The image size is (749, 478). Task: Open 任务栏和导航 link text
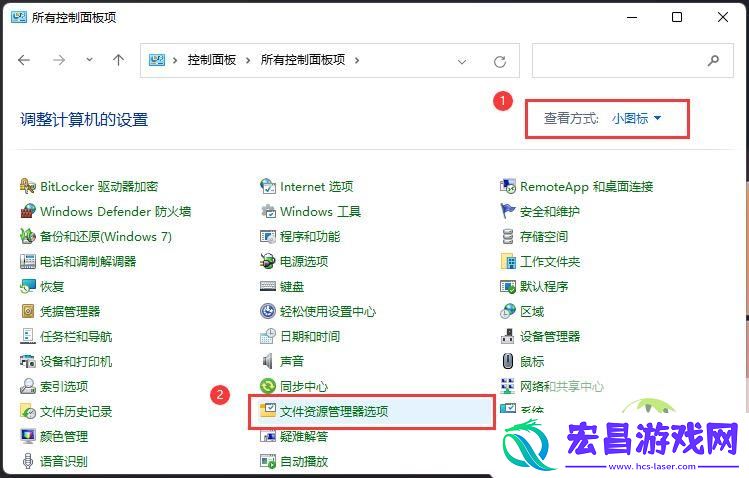[x=76, y=336]
